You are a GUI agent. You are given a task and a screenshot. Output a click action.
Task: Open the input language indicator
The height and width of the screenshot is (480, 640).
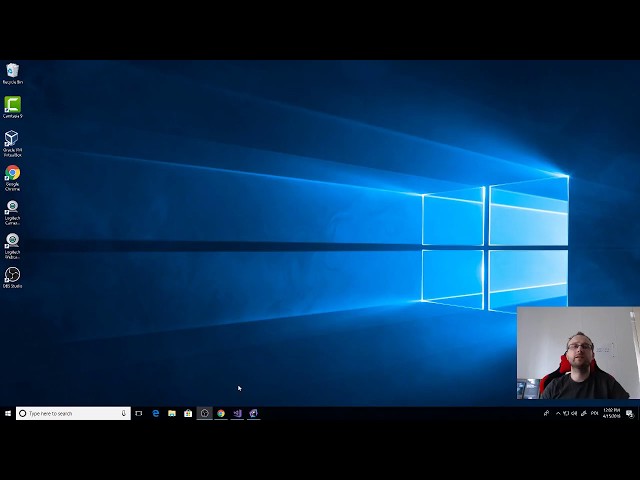(594, 413)
